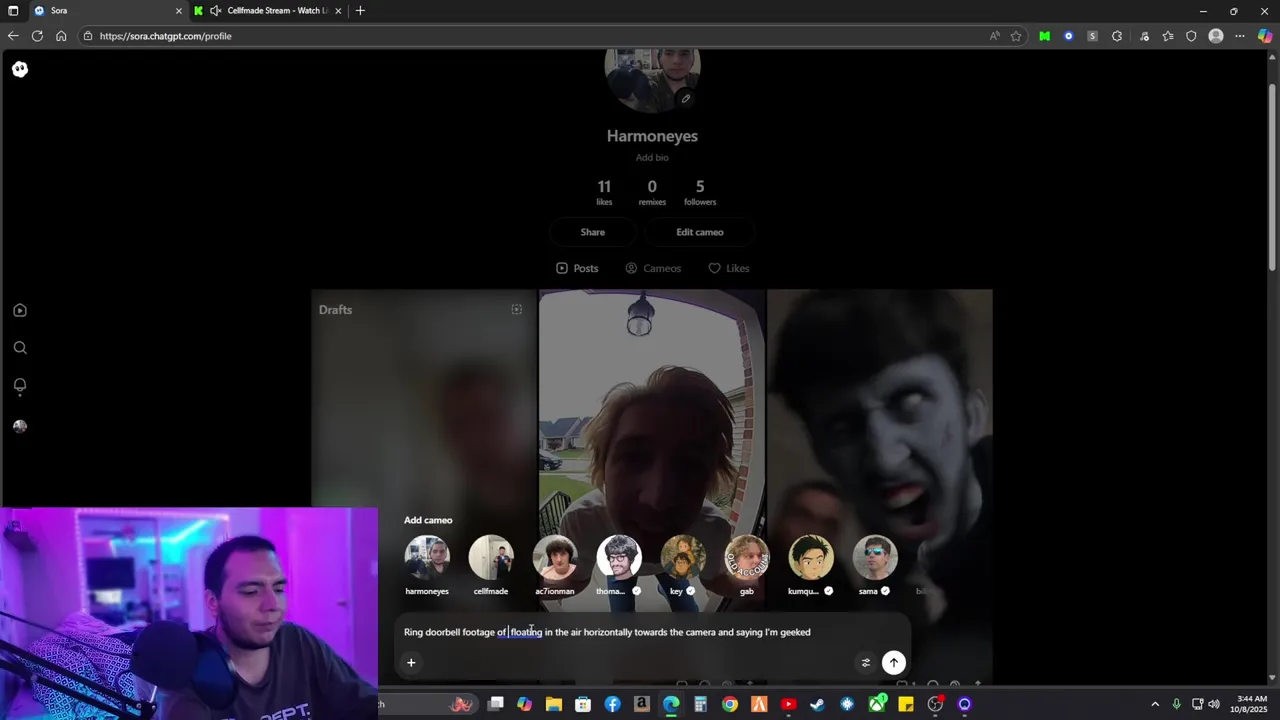Open File Explorer from the taskbar
The height and width of the screenshot is (720, 1280).
point(554,705)
